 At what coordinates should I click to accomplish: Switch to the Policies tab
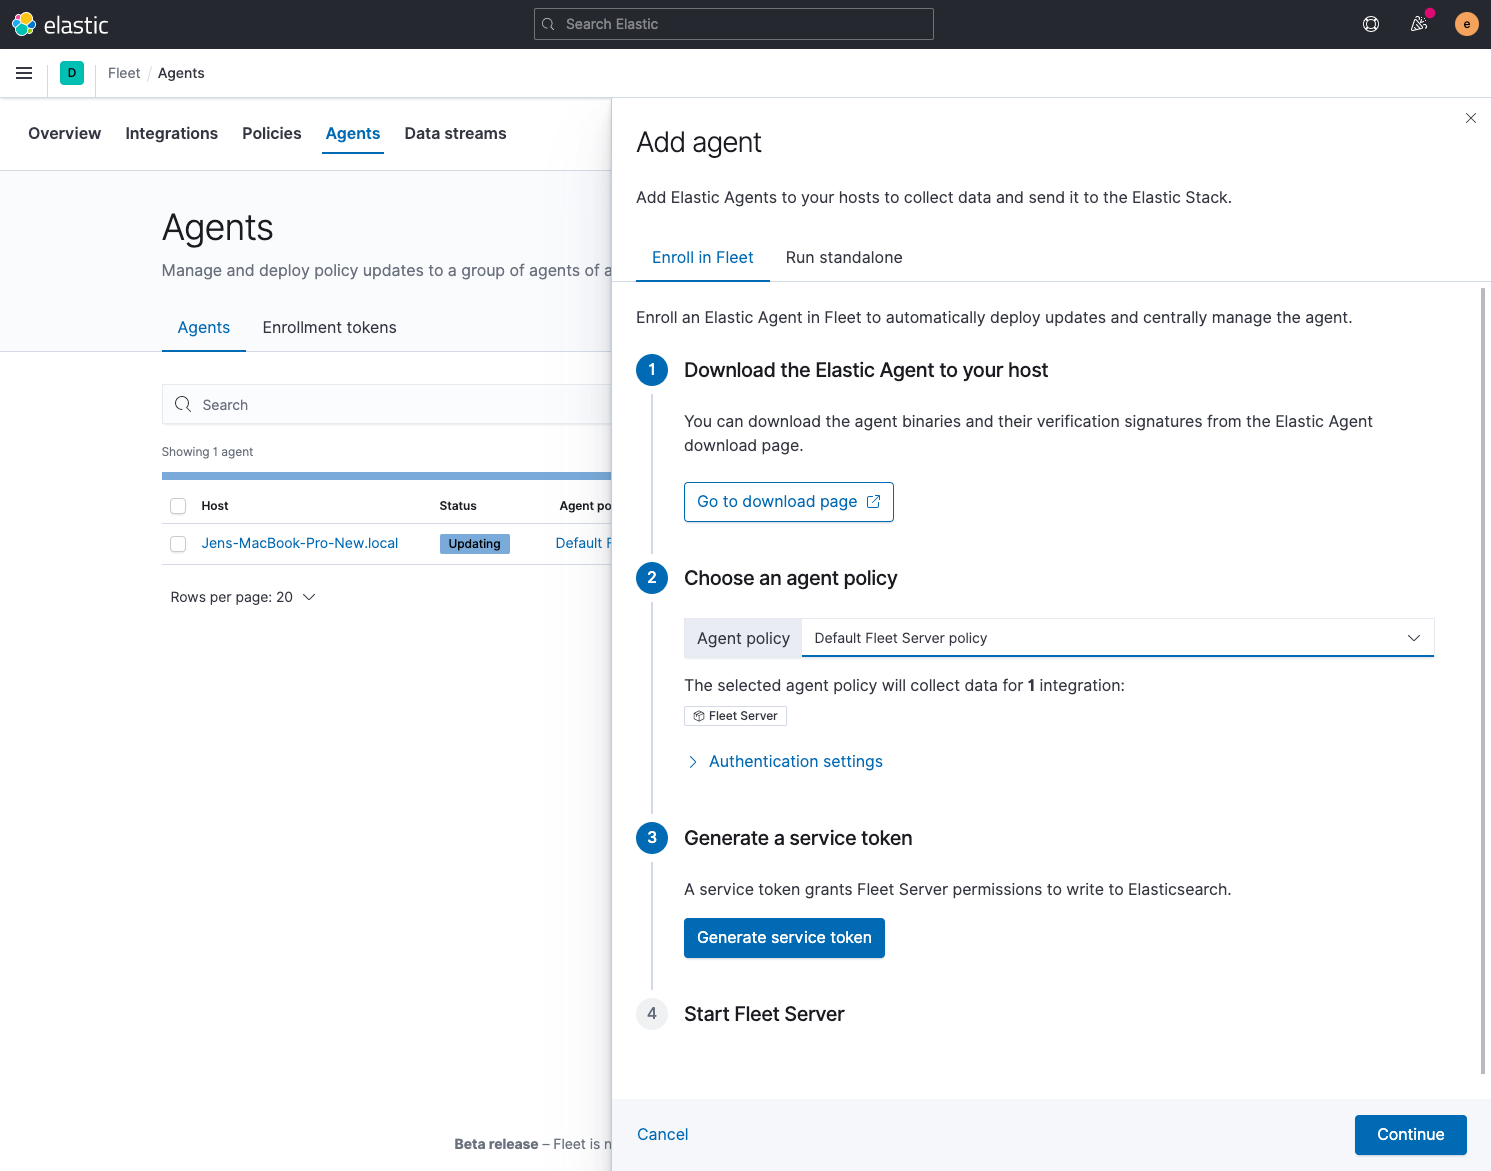pyautogui.click(x=272, y=133)
